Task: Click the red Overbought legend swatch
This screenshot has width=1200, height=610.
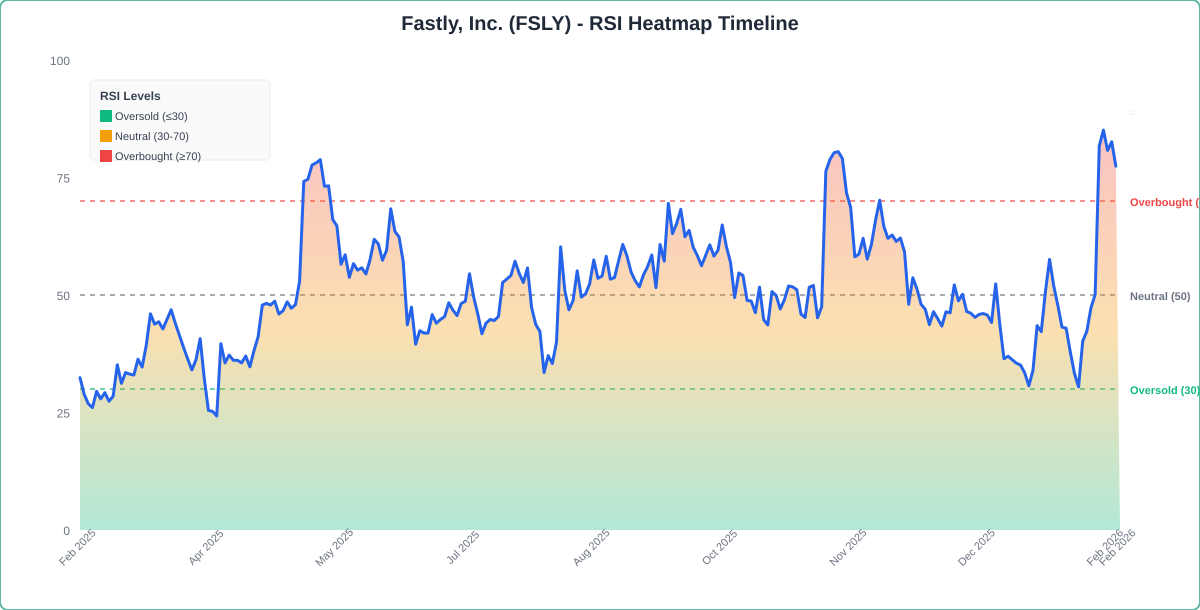Action: pyautogui.click(x=105, y=156)
